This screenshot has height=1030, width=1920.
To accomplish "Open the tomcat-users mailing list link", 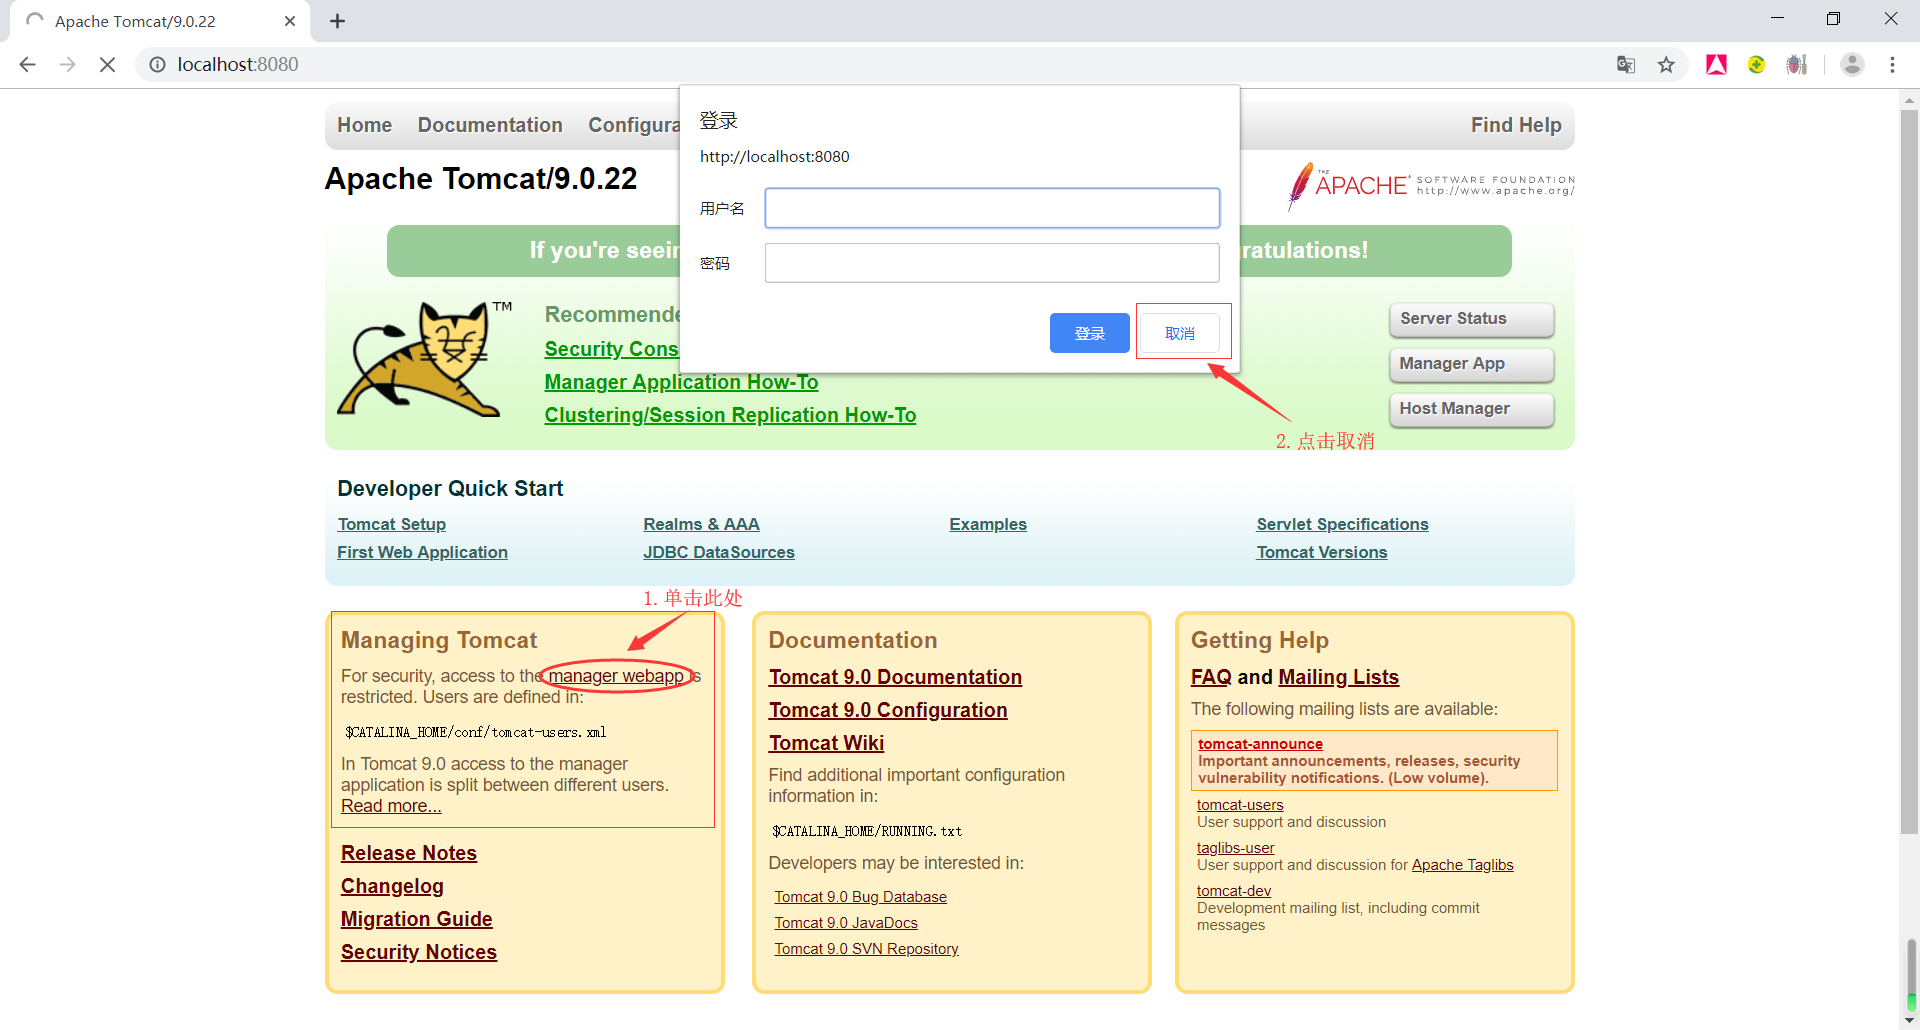I will tap(1240, 805).
